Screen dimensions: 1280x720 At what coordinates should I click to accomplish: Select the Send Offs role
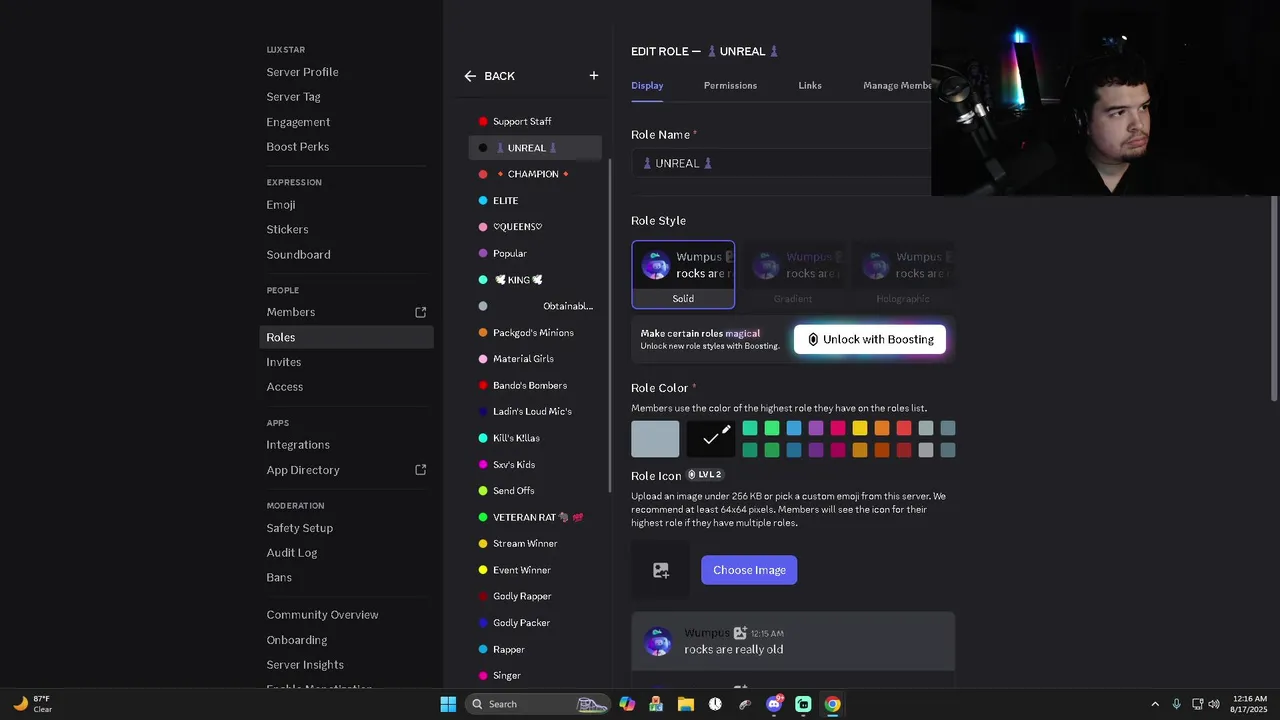point(535,491)
